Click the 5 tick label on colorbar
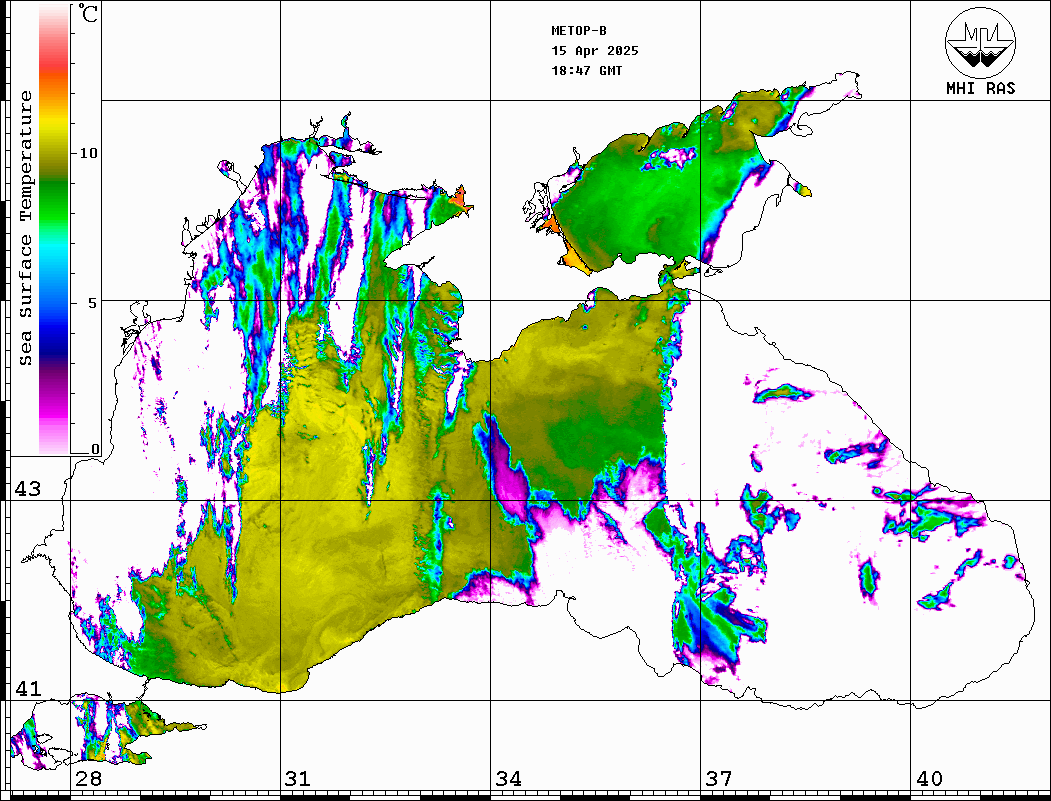The width and height of the screenshot is (1051, 801). [94, 302]
